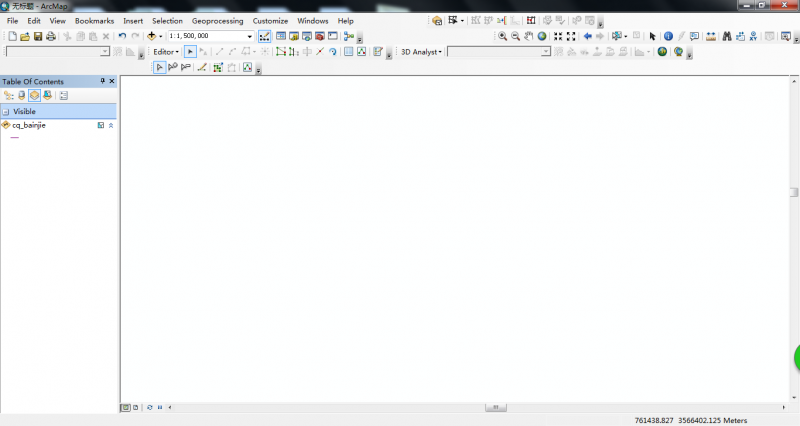Click Fixed Zoom In arrows

click(558, 36)
